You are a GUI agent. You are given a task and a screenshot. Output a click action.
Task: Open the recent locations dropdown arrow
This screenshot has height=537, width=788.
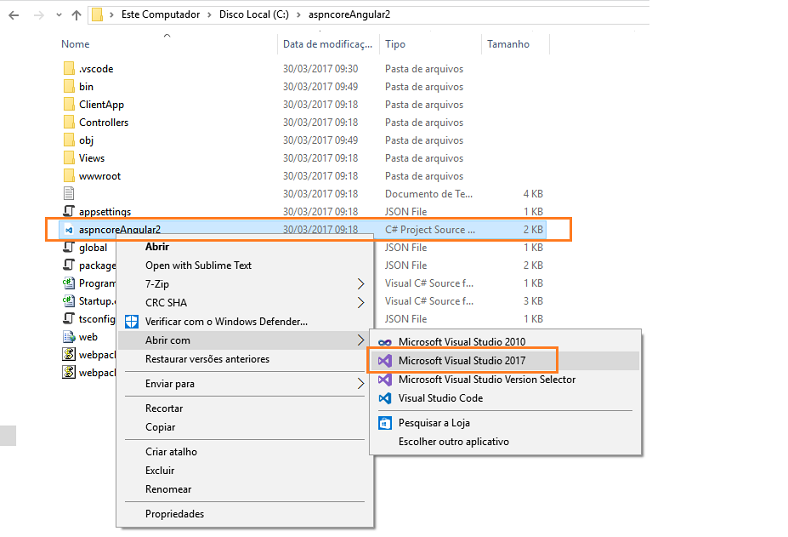click(59, 15)
